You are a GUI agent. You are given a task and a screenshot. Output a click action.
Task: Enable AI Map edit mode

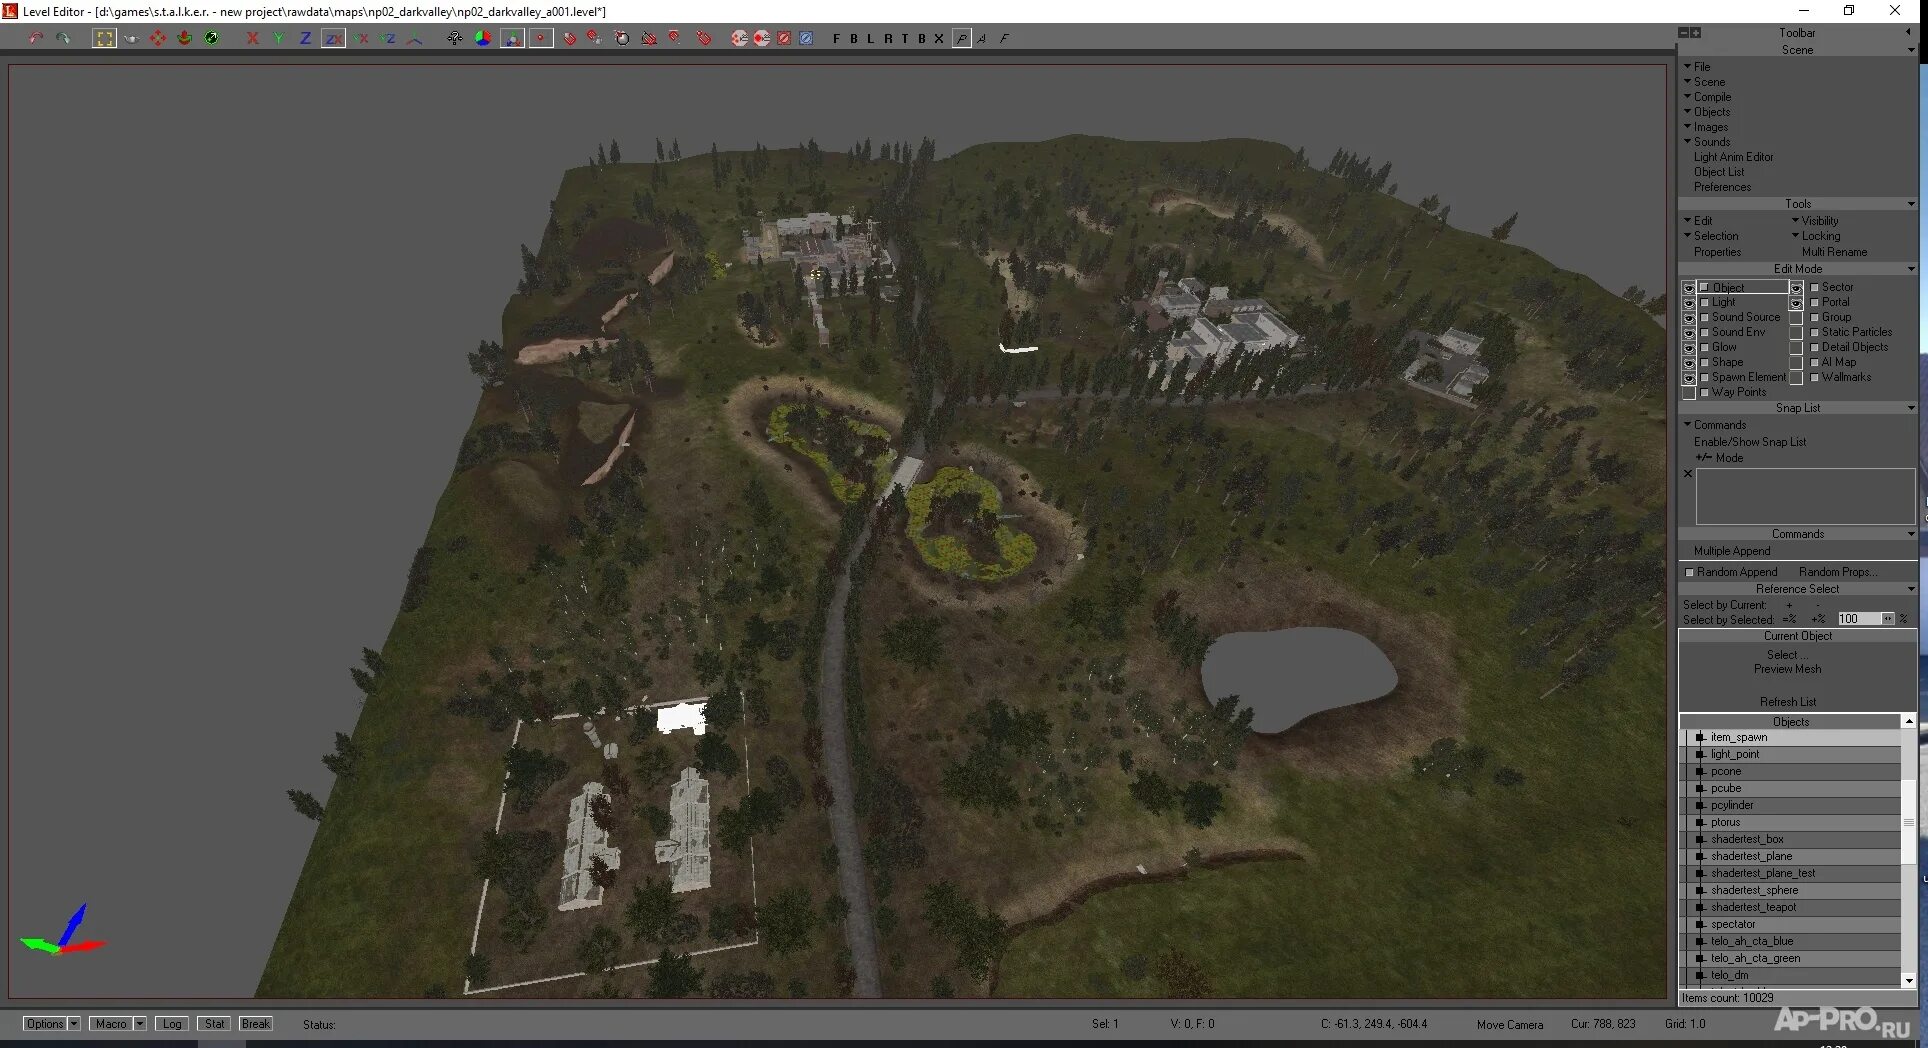tap(1815, 362)
